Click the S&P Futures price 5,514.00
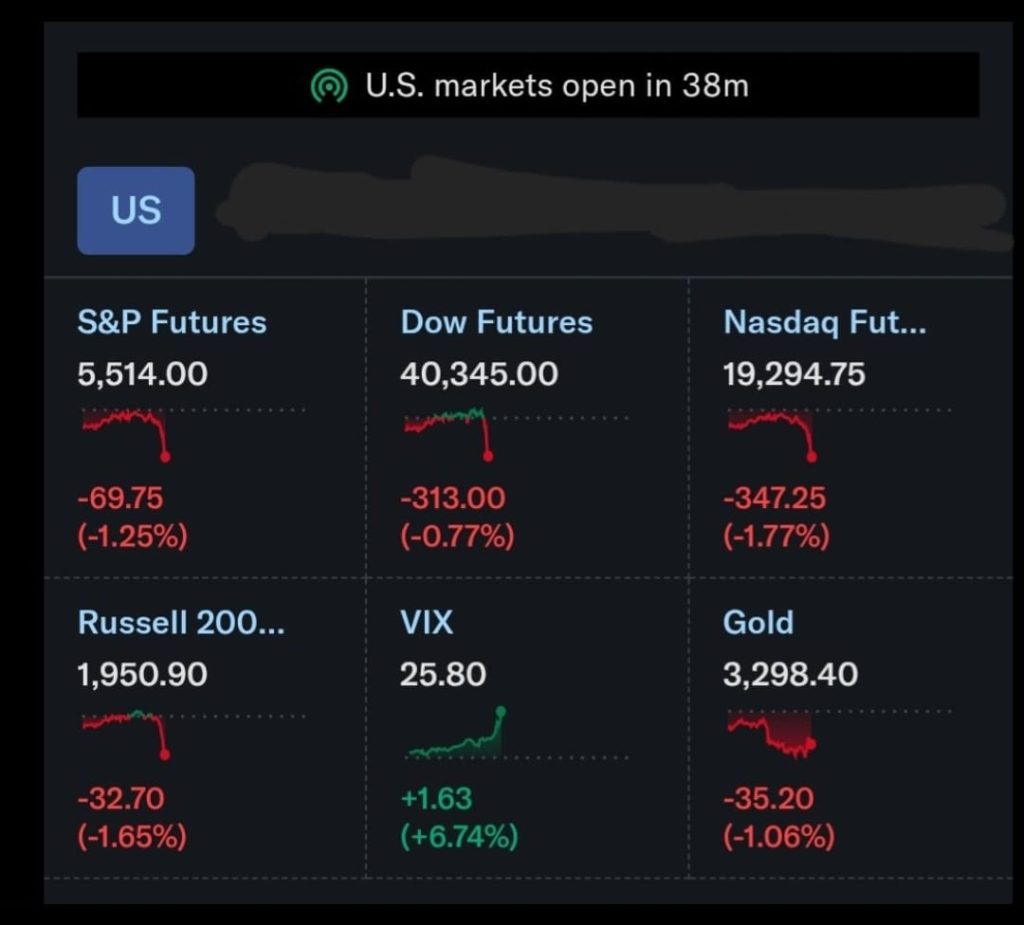This screenshot has width=1024, height=925. (142, 374)
